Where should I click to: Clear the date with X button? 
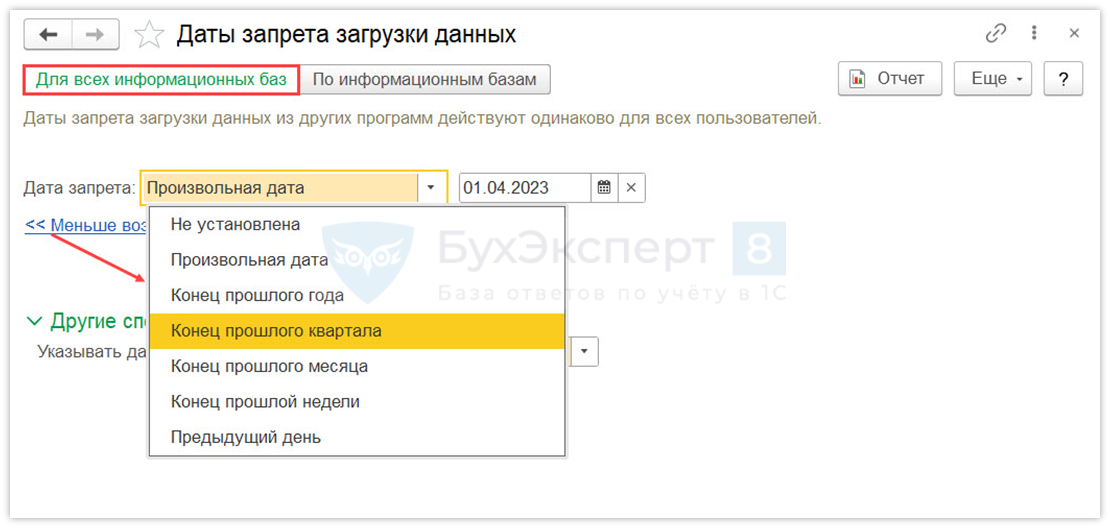632,187
